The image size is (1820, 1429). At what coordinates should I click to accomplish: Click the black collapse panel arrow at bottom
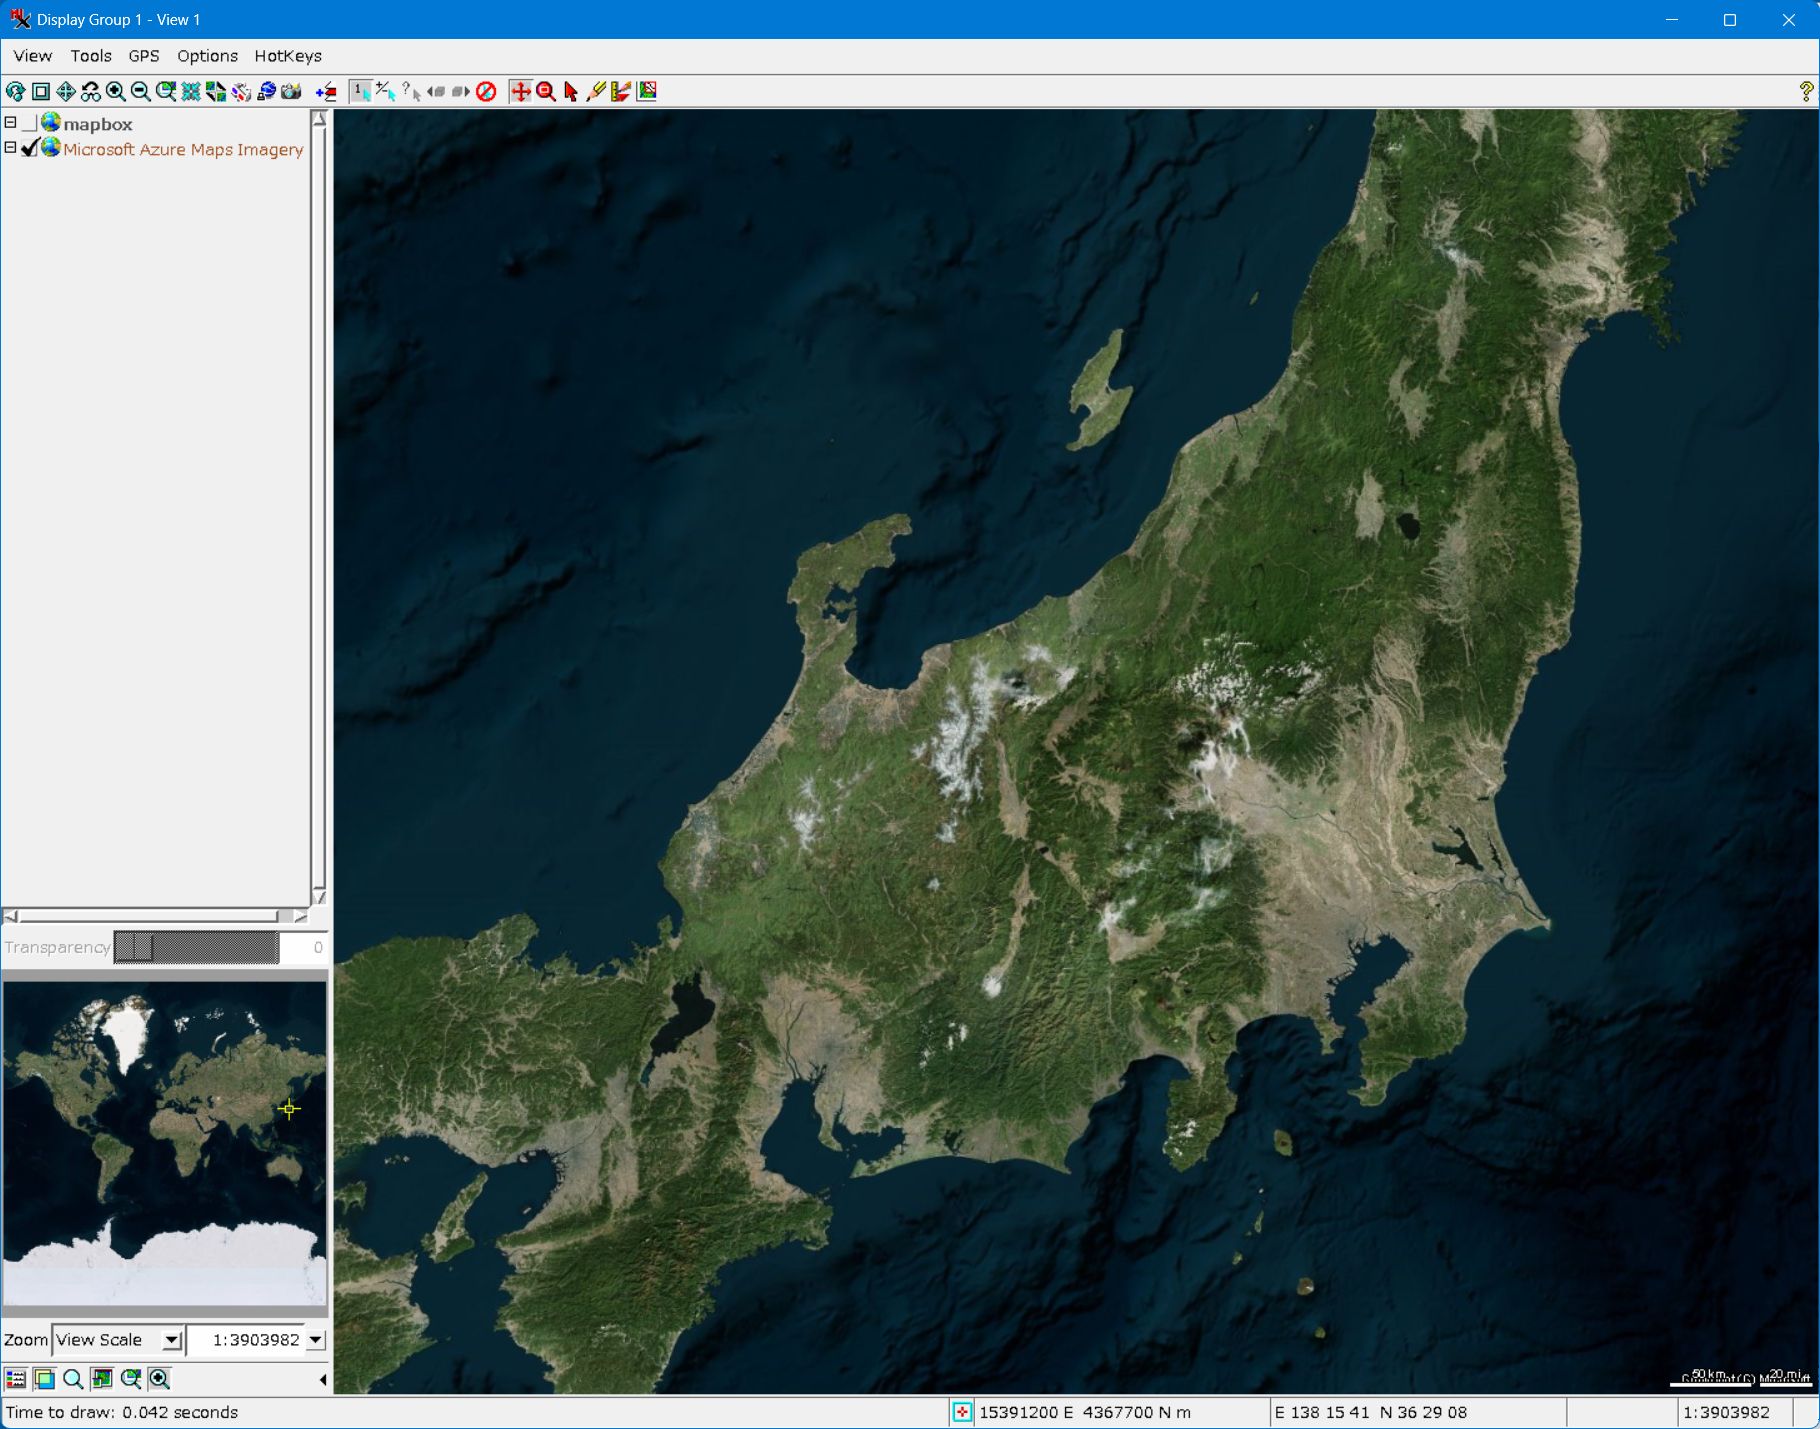322,1380
